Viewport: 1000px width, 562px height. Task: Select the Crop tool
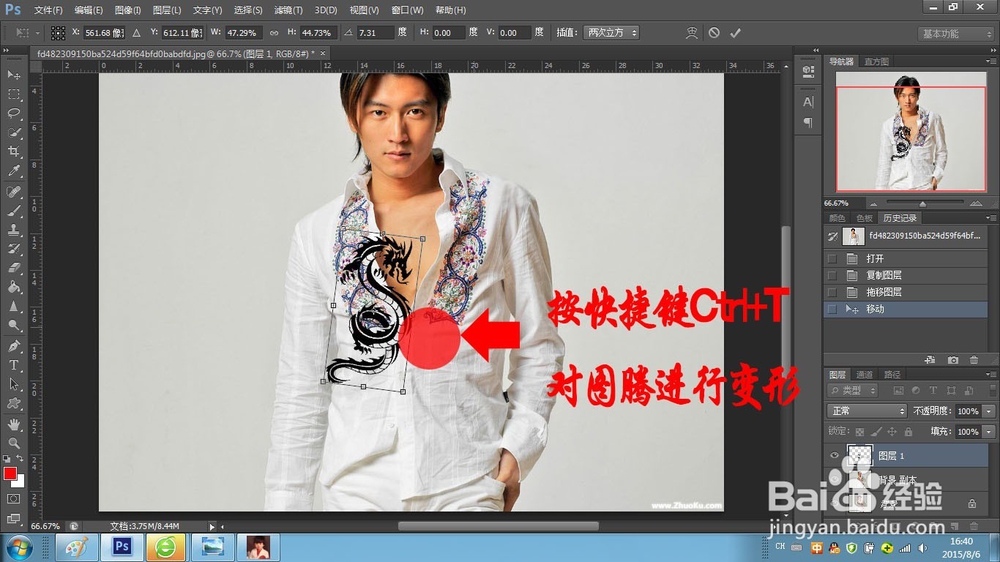[13, 152]
